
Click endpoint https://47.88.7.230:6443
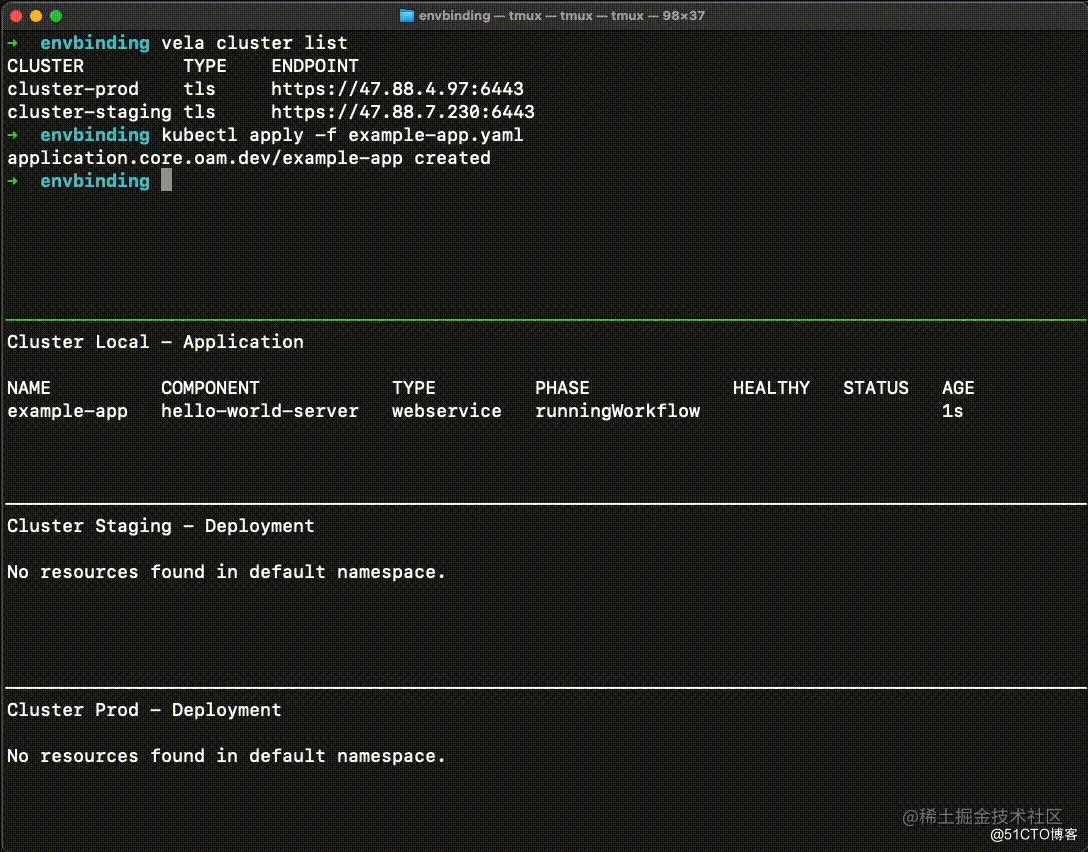coord(402,112)
